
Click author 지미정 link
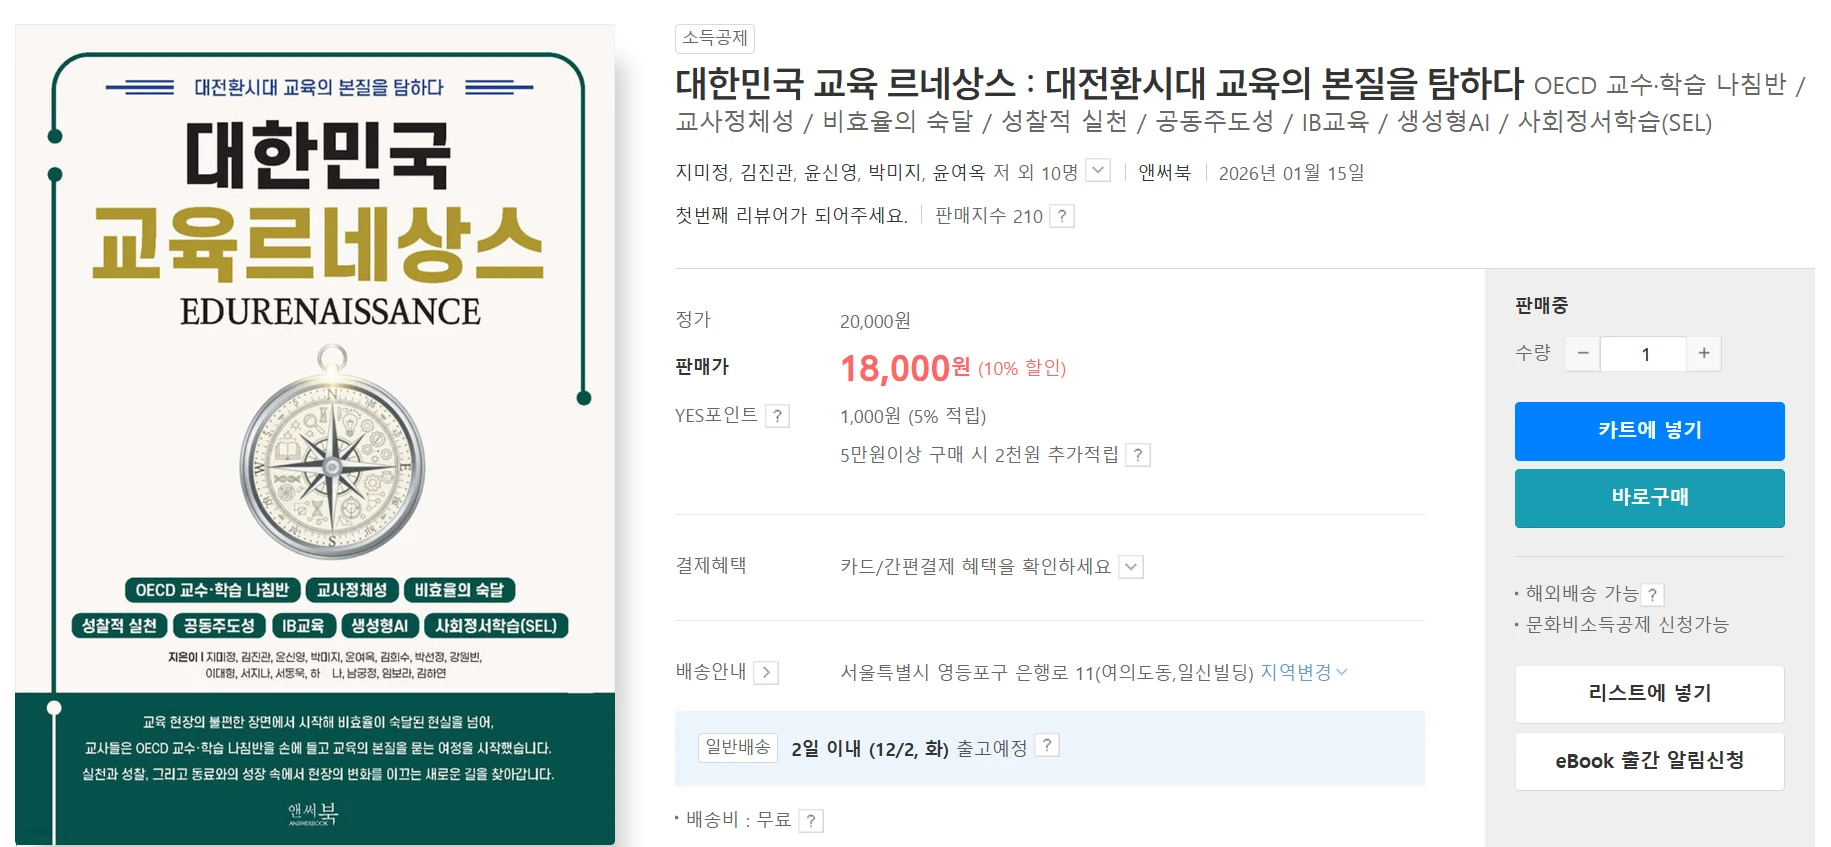[702, 173]
